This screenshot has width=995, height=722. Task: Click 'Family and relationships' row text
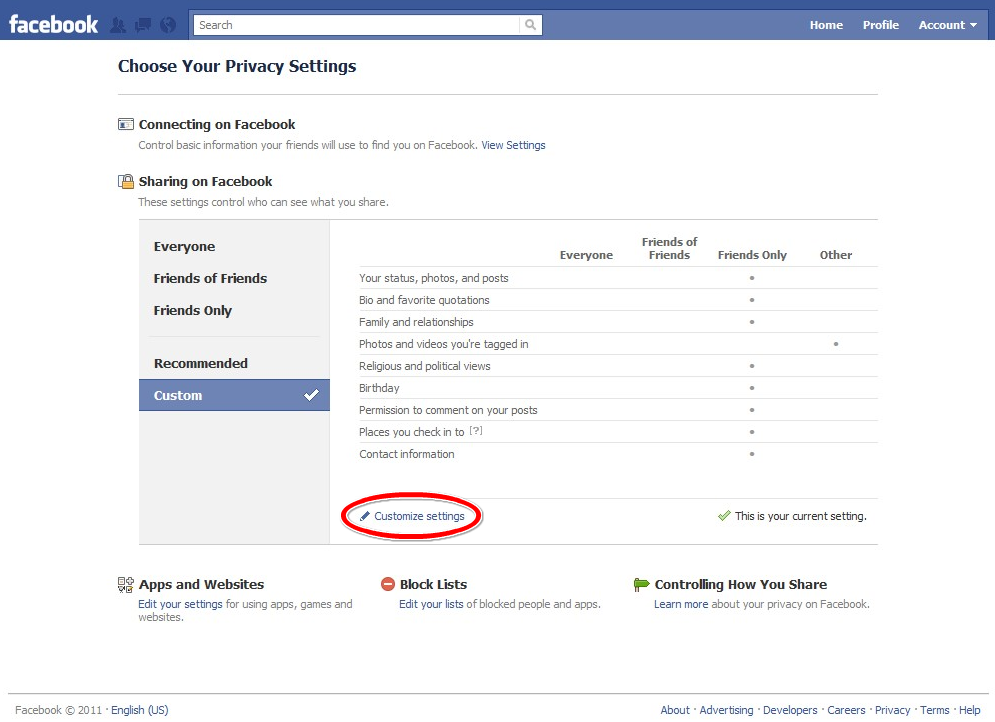416,322
